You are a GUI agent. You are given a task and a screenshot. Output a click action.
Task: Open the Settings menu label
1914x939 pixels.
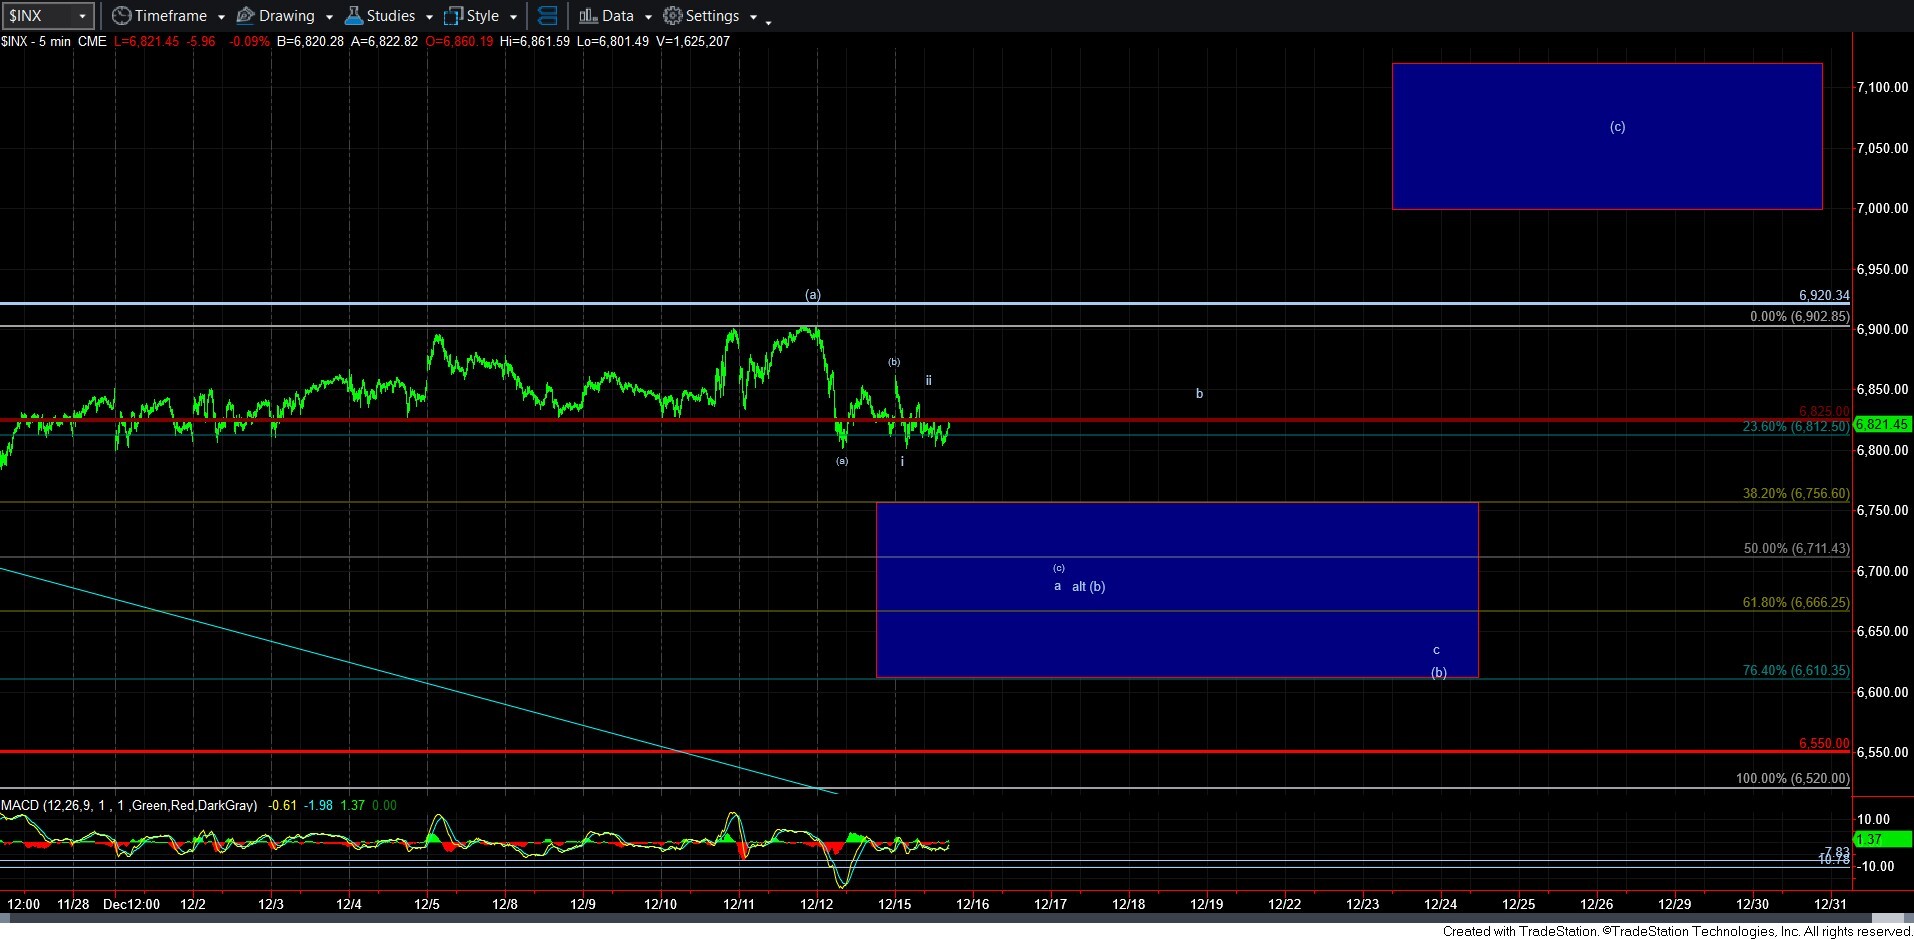point(712,16)
